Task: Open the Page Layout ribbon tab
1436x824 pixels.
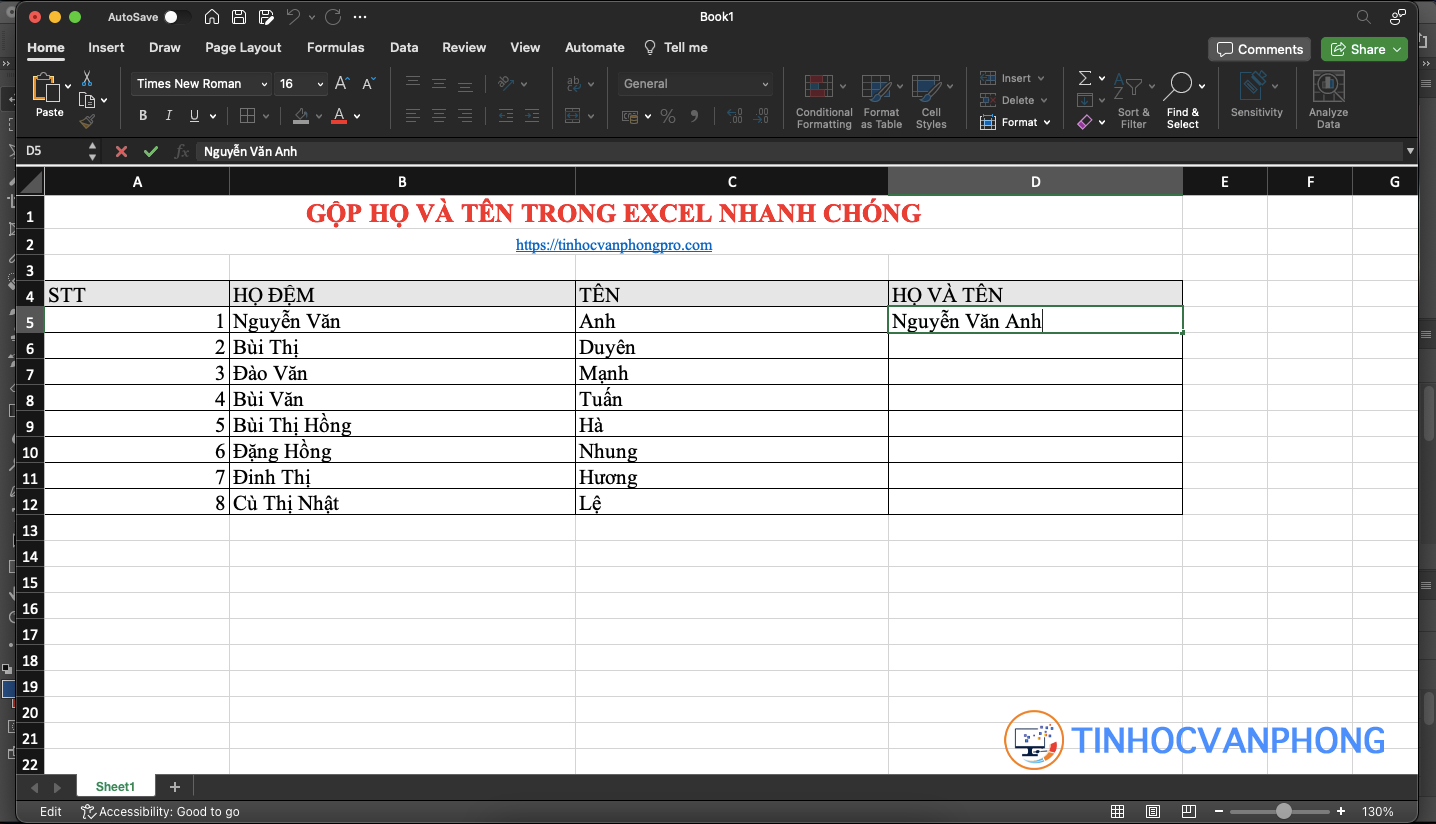Action: click(243, 47)
